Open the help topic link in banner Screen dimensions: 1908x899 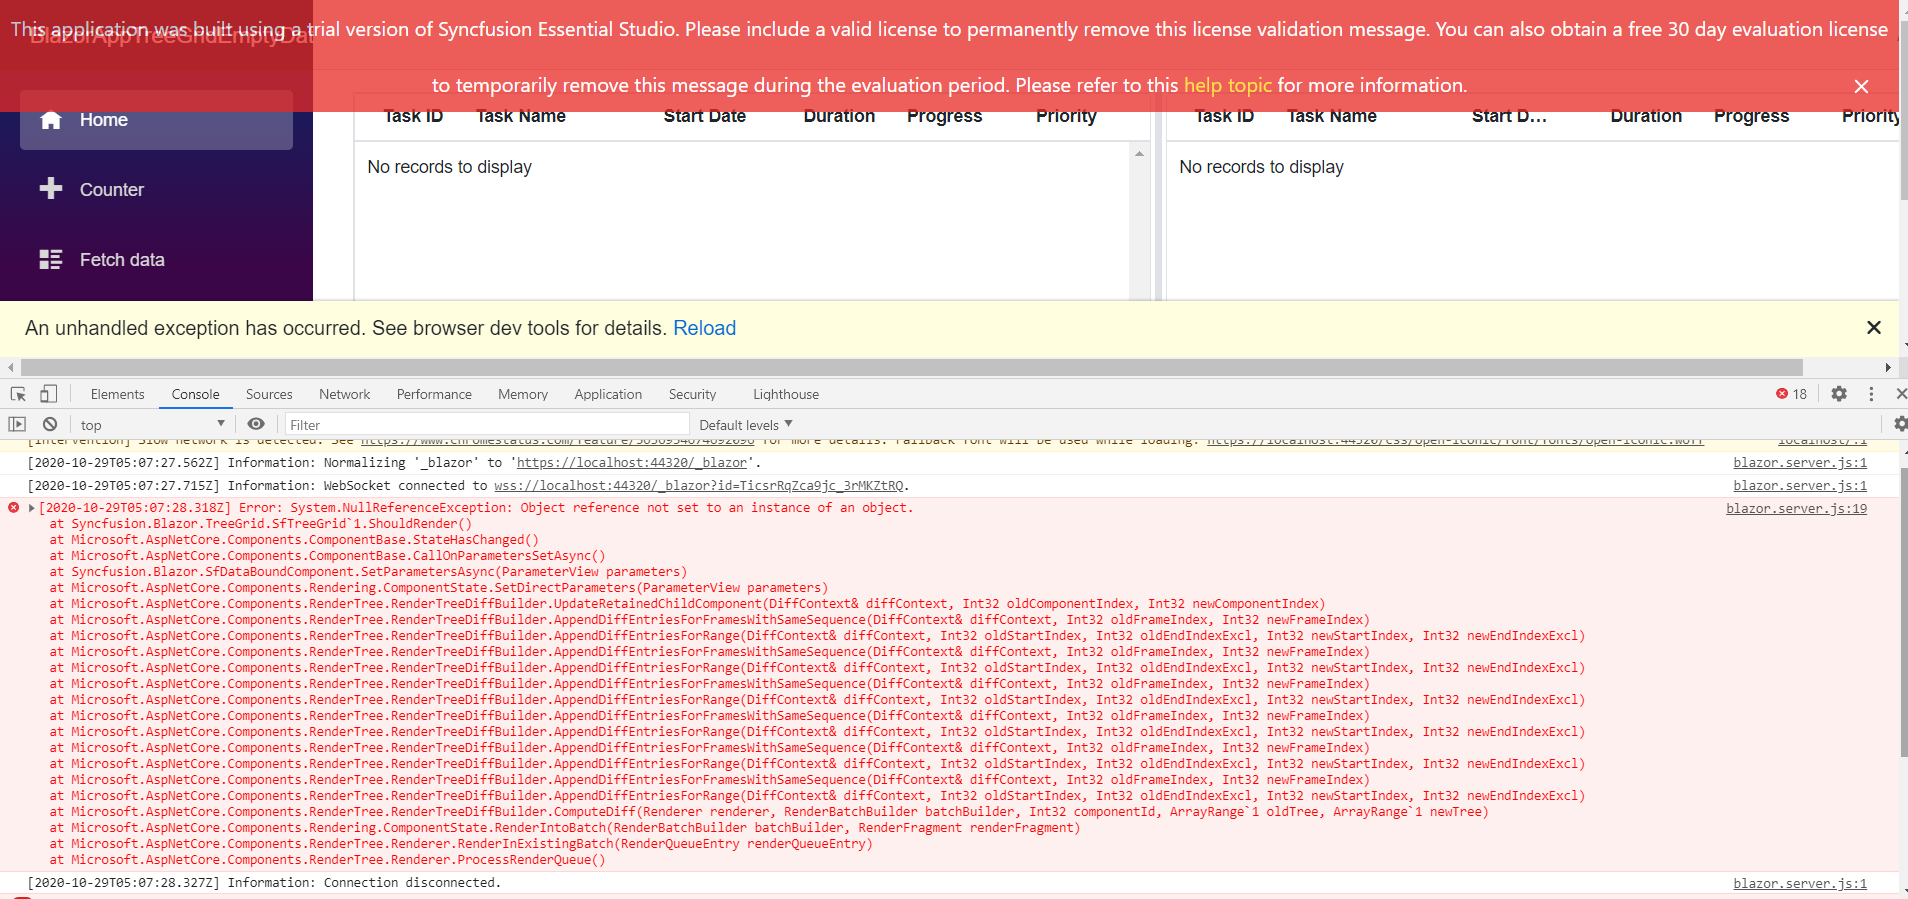point(1227,85)
